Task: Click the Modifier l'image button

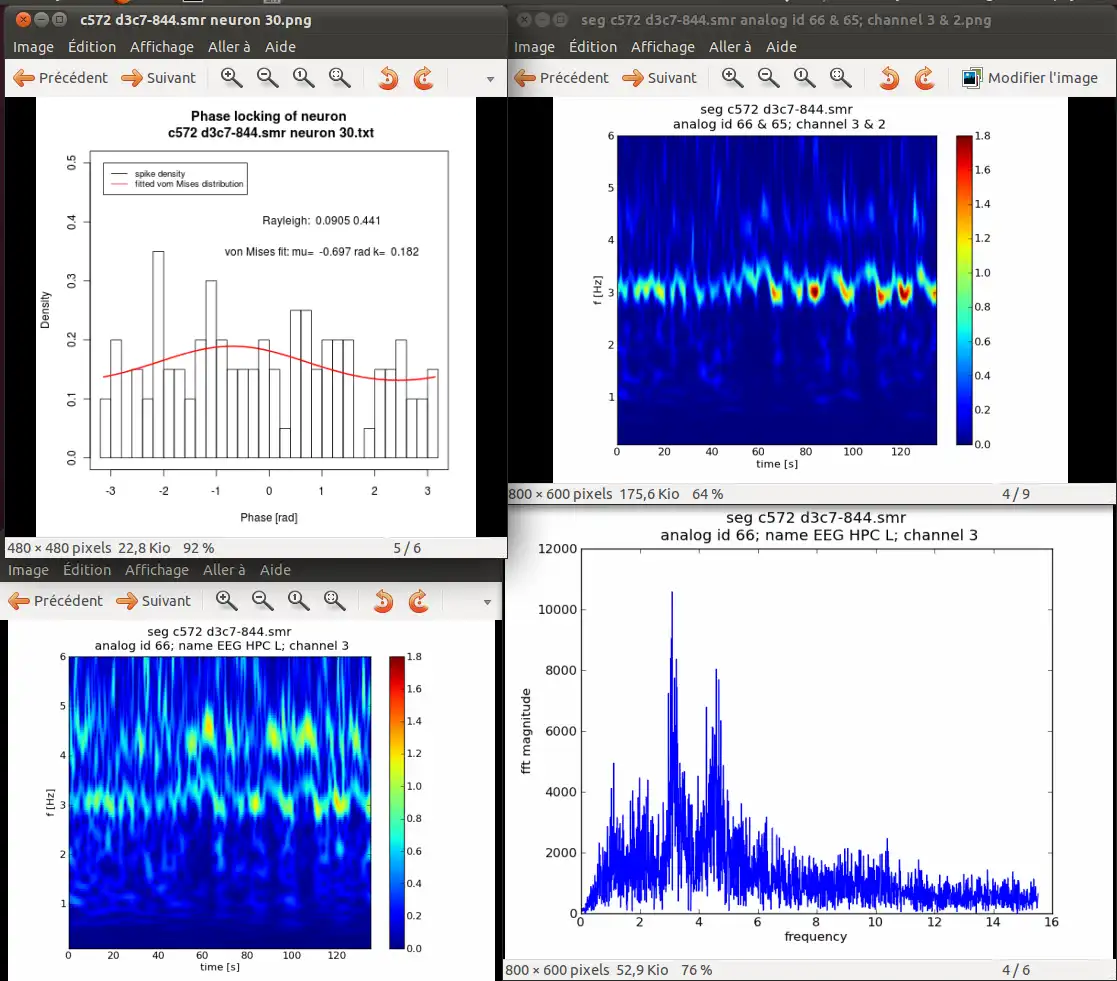Action: pos(1030,78)
